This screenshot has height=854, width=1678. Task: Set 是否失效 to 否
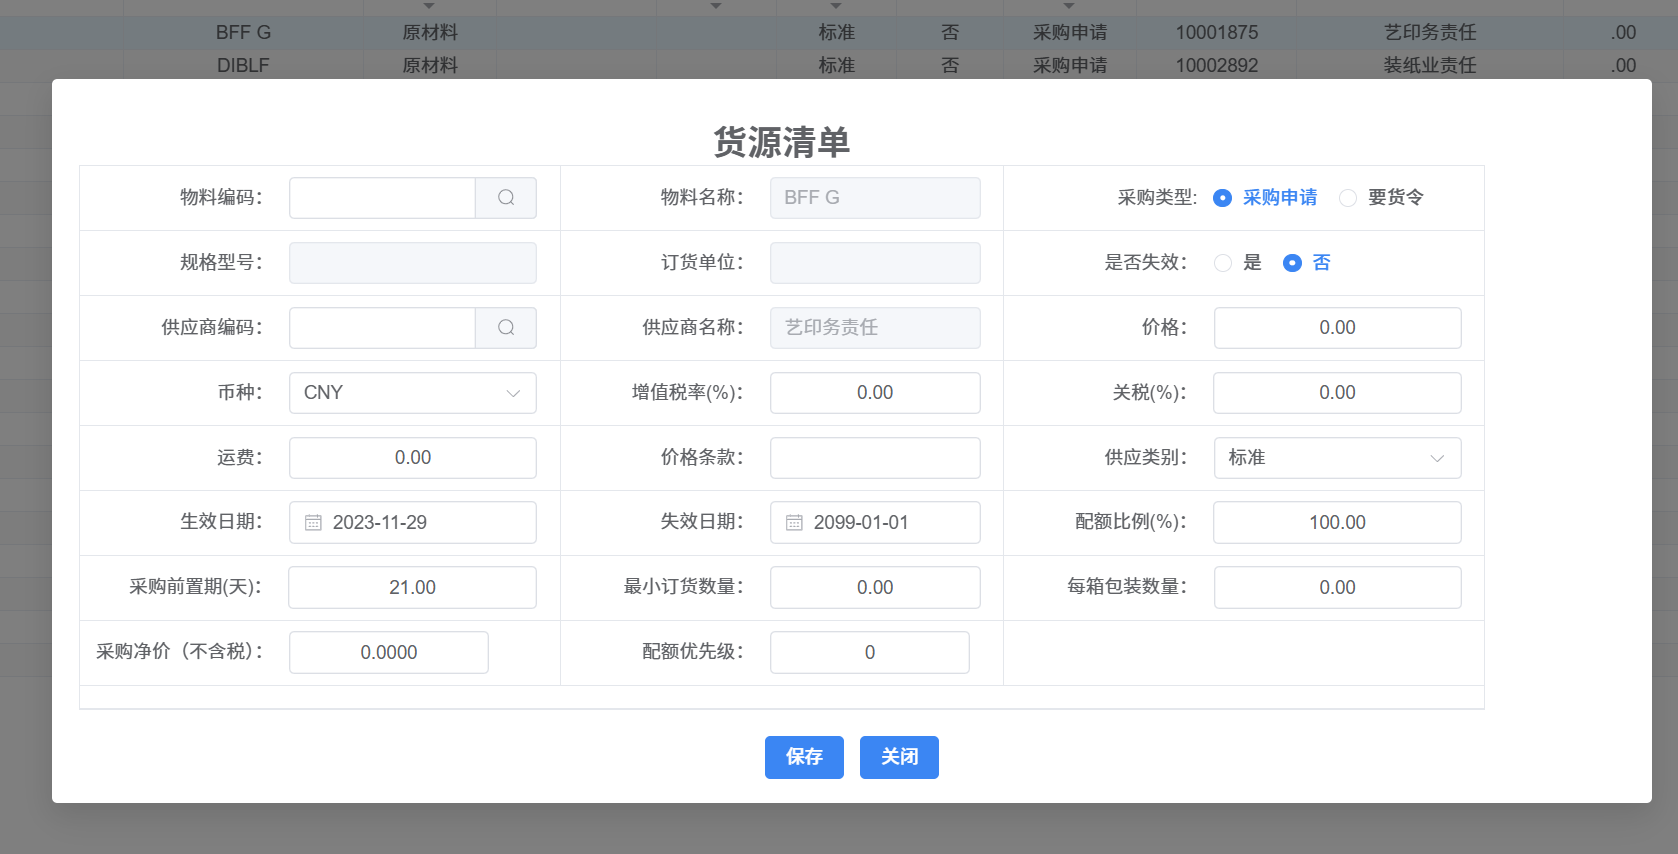[x=1292, y=263]
